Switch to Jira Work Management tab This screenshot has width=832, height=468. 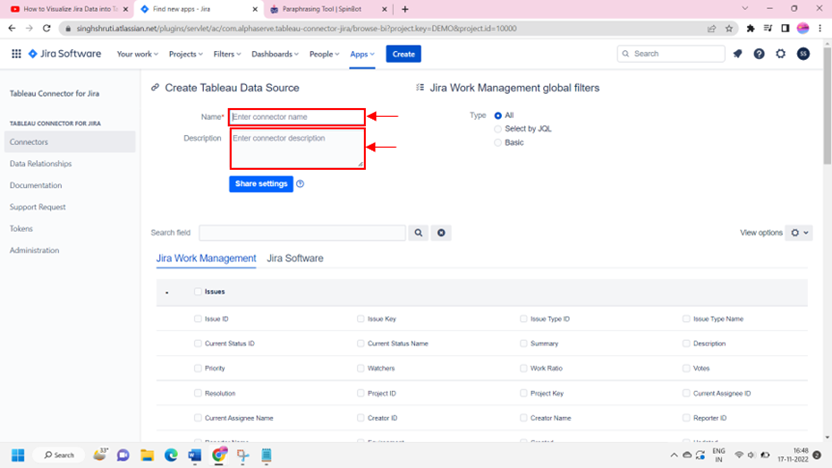pyautogui.click(x=206, y=258)
